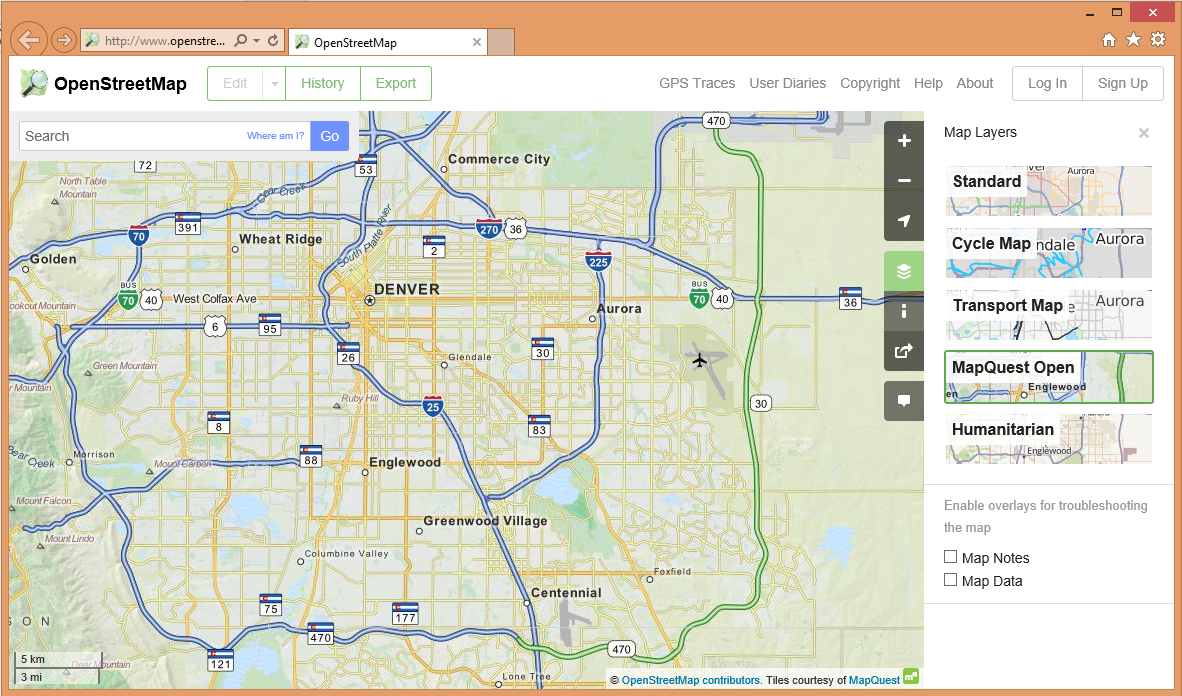The image size is (1182, 696).
Task: Open the browser home icon
Action: (x=1108, y=40)
